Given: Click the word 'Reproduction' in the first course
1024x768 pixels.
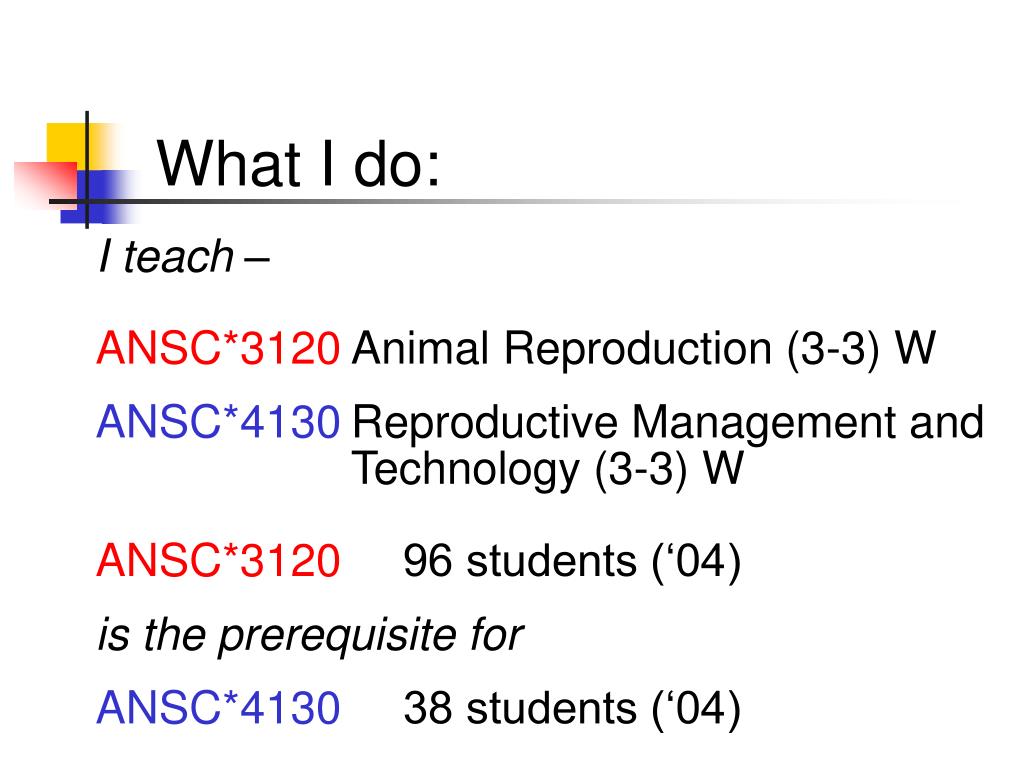Looking at the screenshot, I should (637, 349).
